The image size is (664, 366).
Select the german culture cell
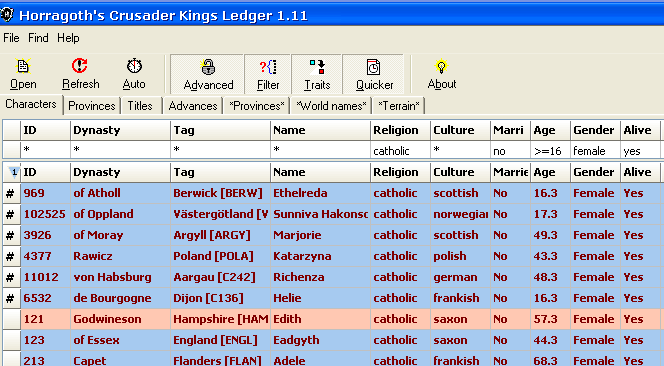460,277
